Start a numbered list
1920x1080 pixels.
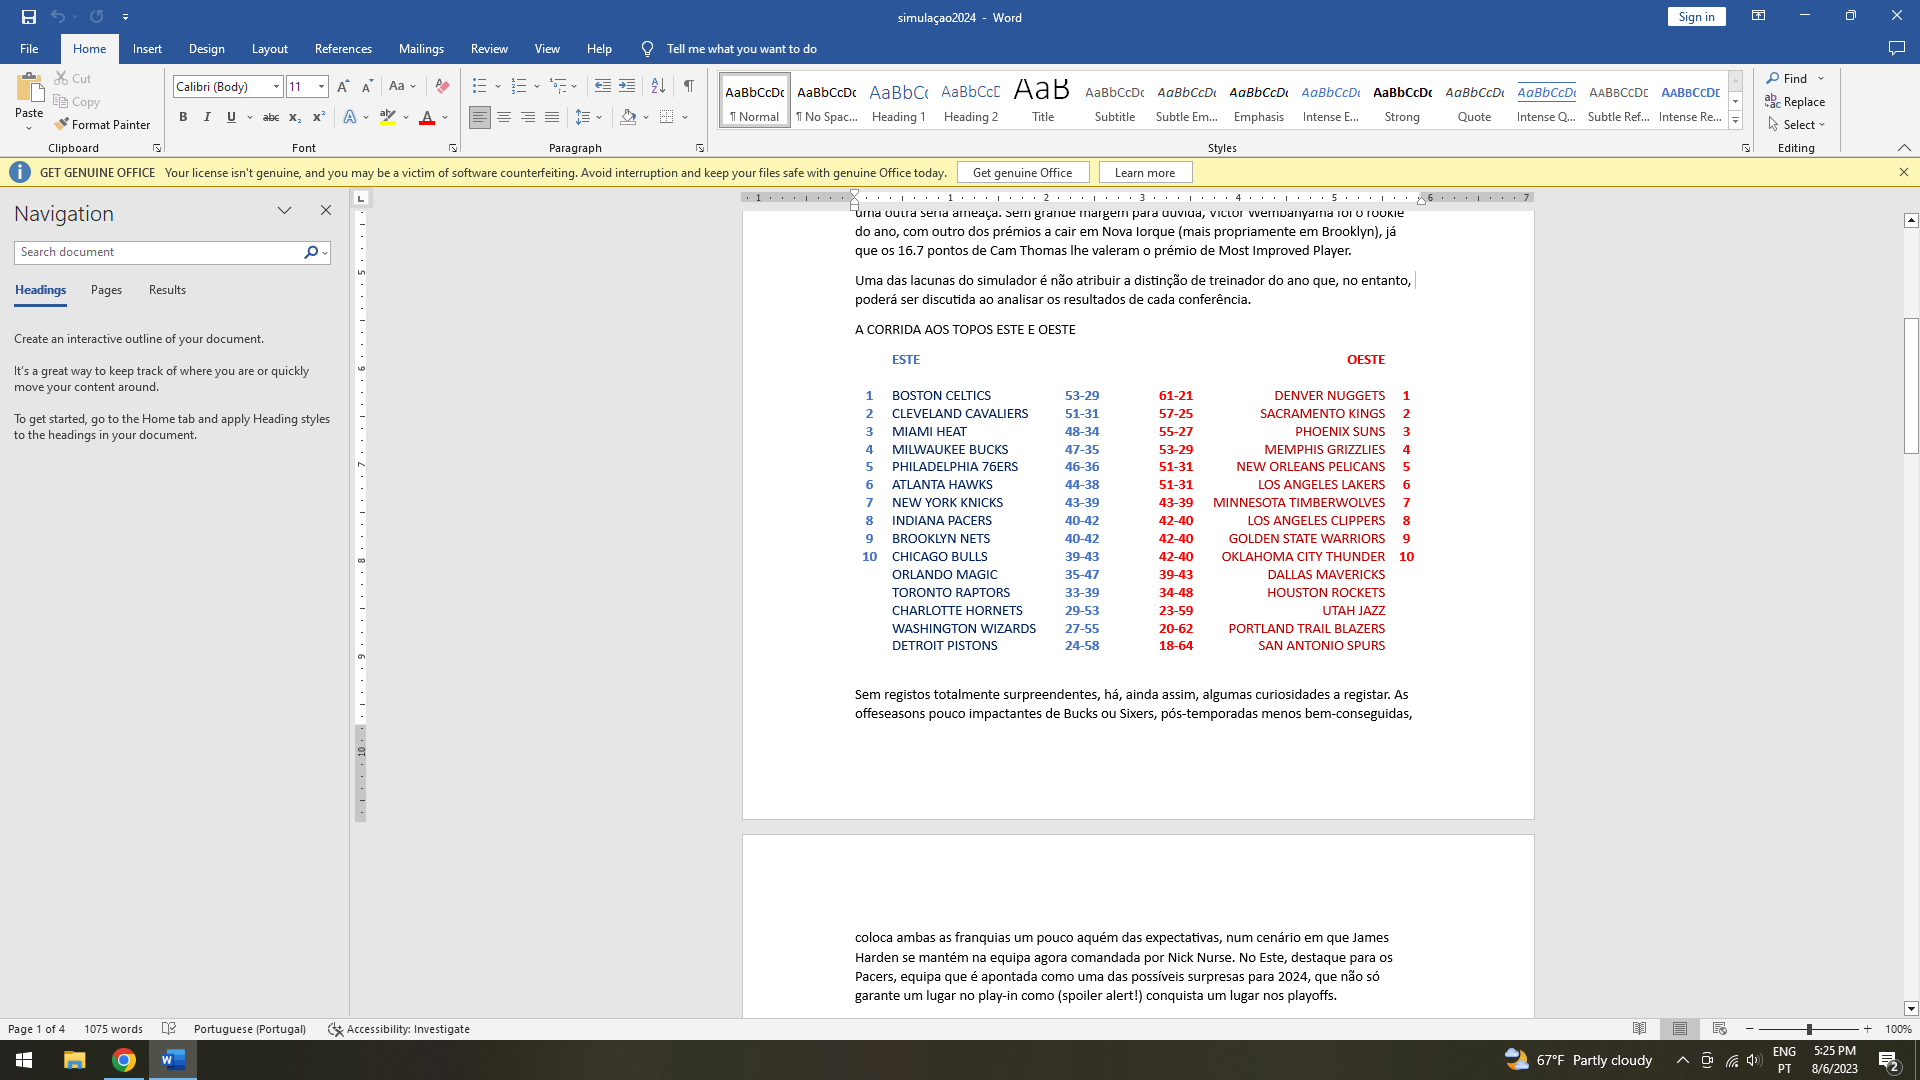(519, 87)
